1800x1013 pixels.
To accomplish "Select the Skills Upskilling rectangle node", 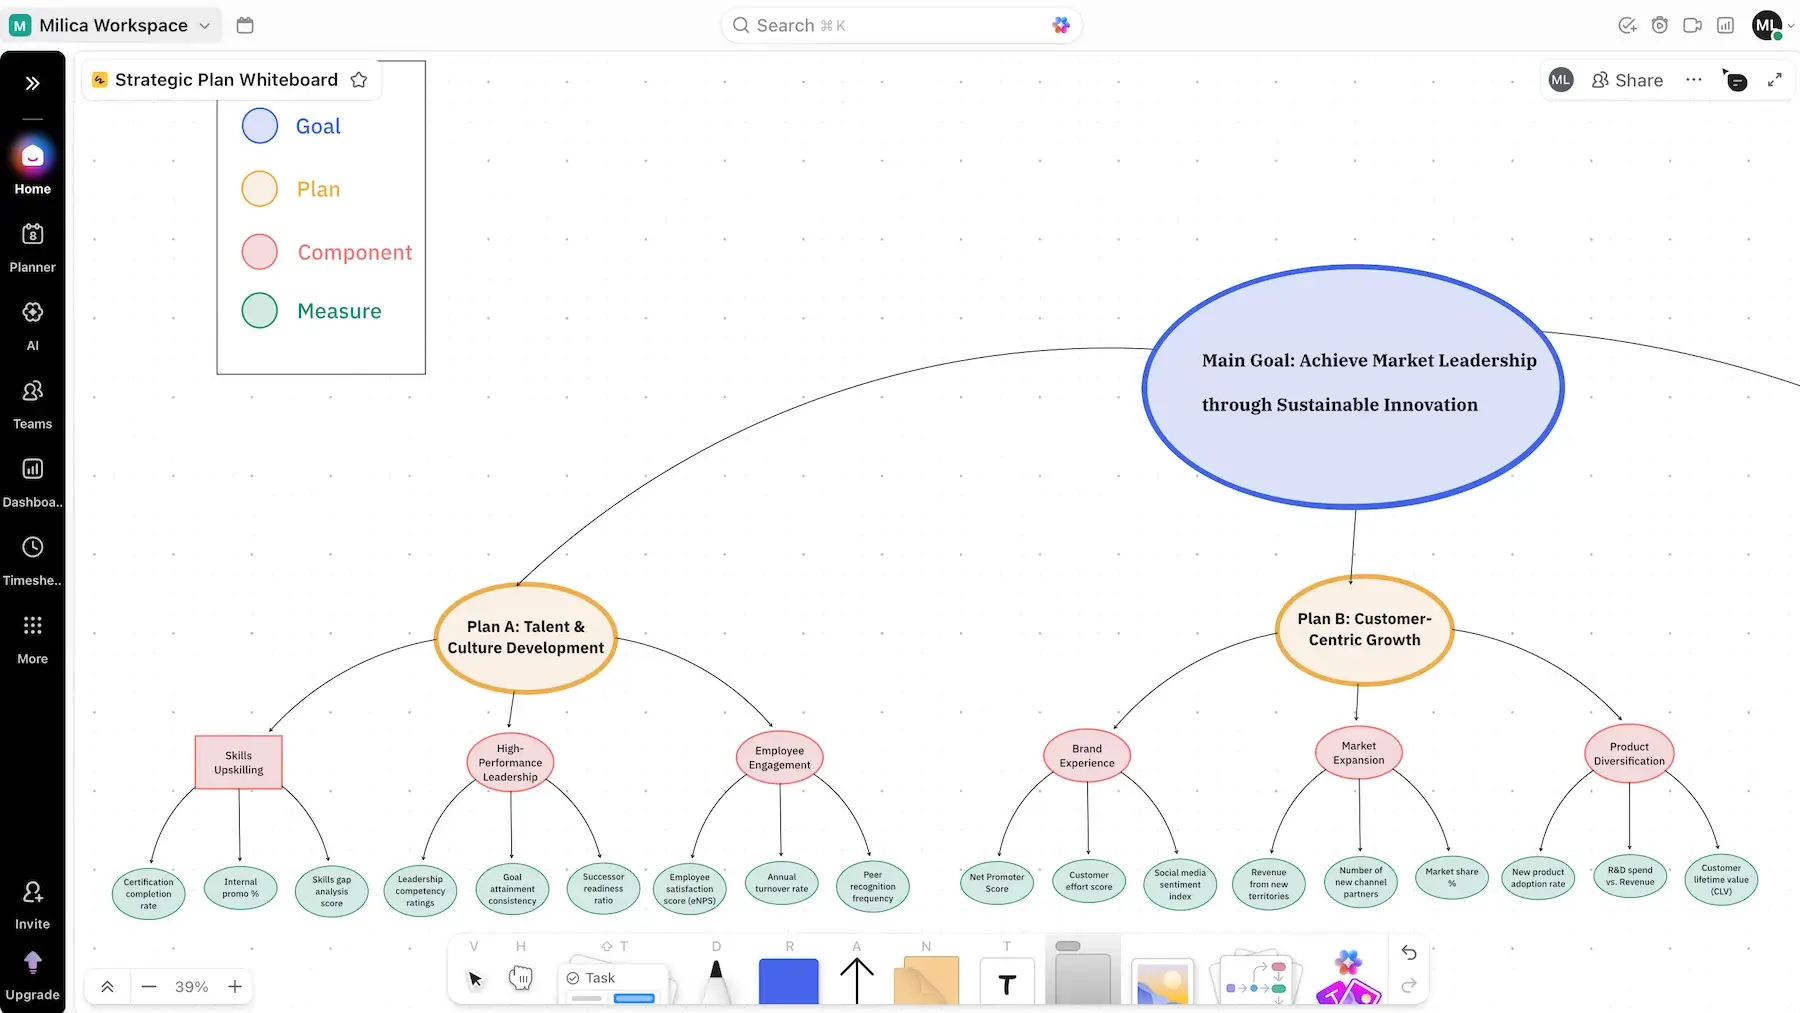I will 239,763.
